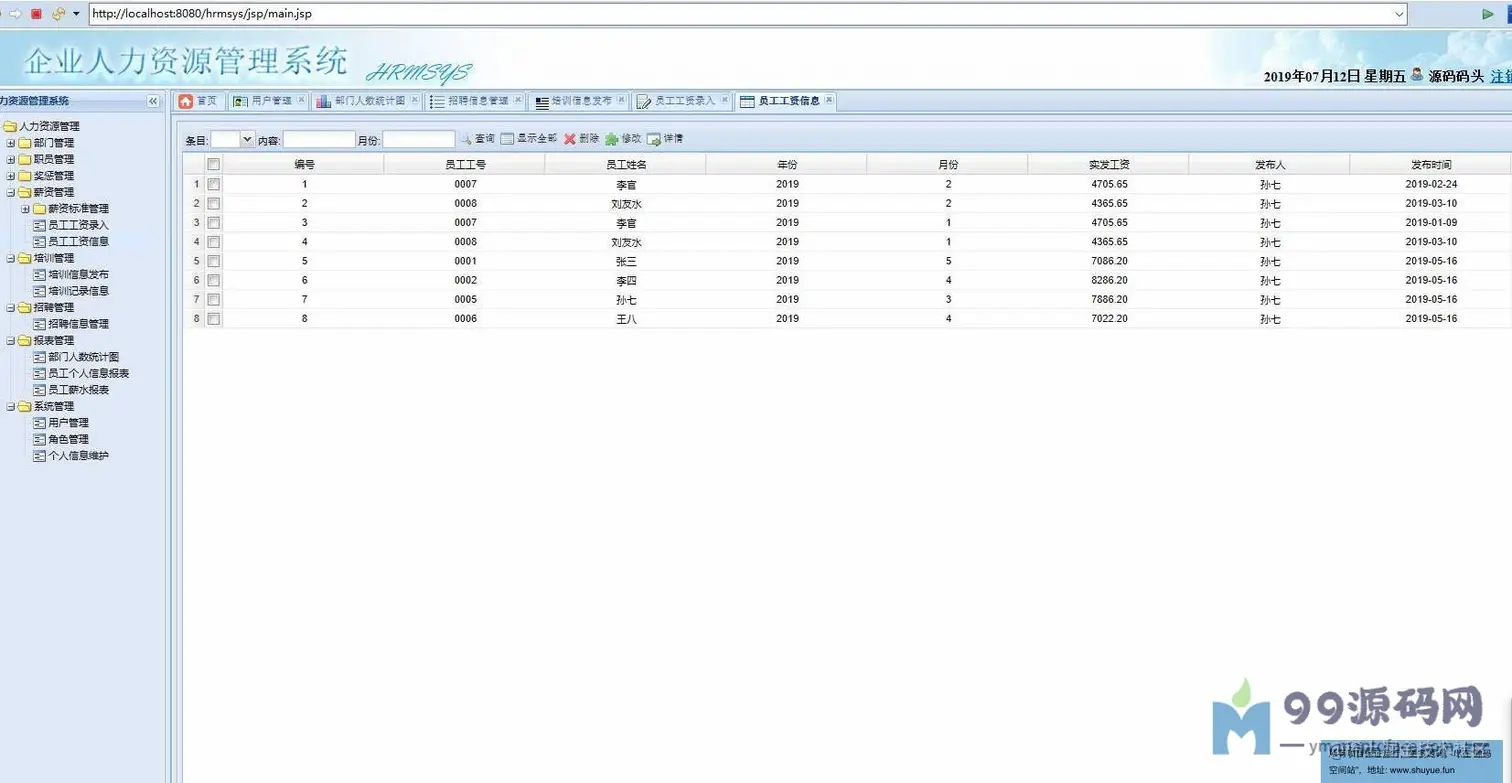Open 员工工资信息 in the sidebar tree
The height and width of the screenshot is (783, 1512).
(x=79, y=241)
